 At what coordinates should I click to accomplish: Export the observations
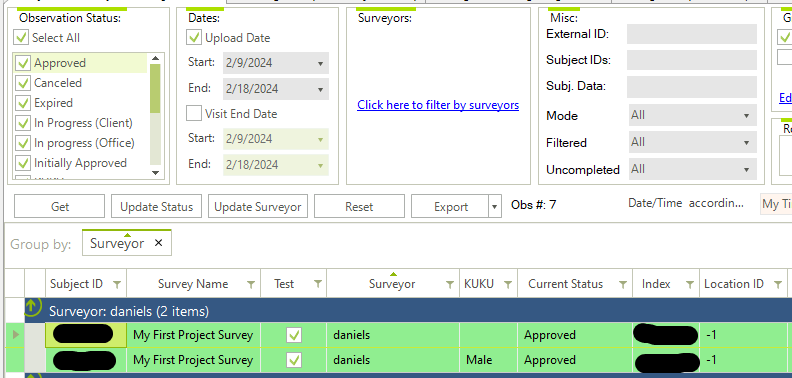(450, 207)
